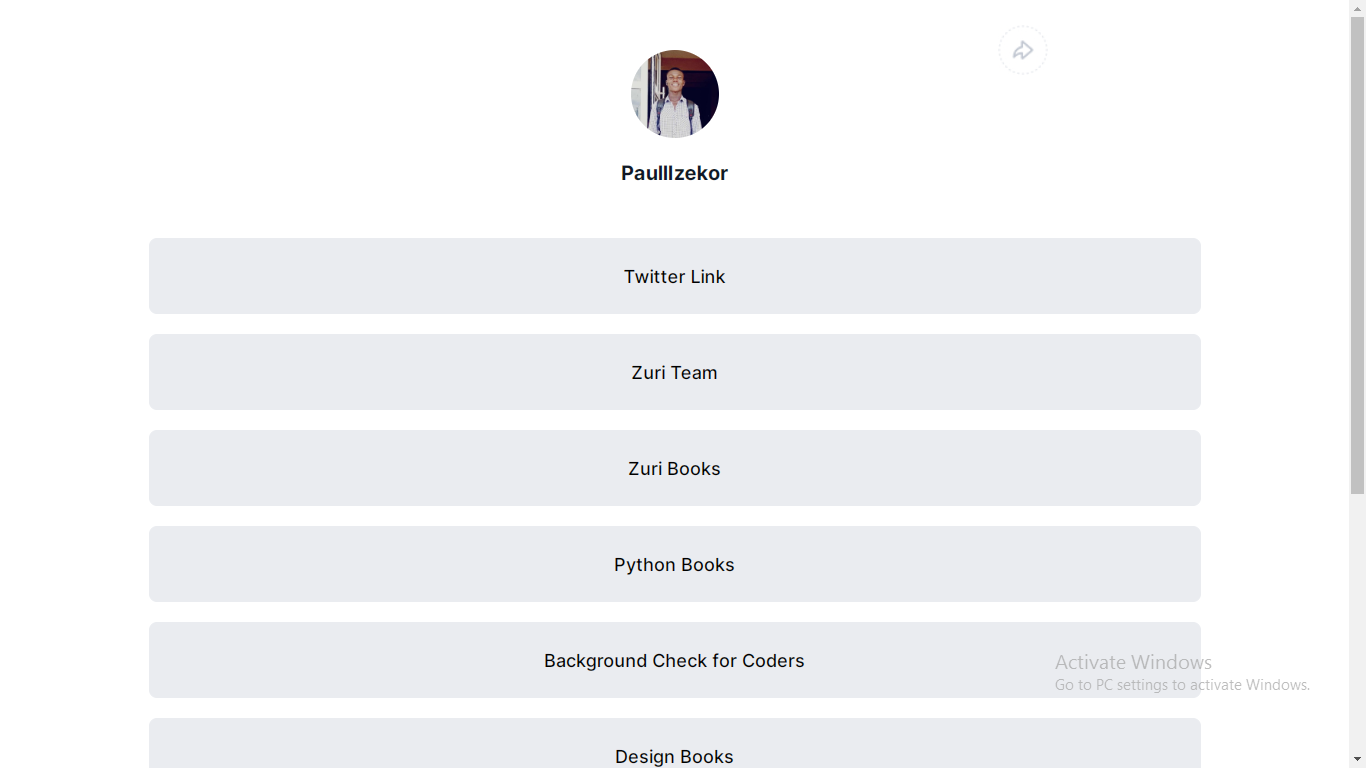Click the vertical scrollbar thumb

1357,255
